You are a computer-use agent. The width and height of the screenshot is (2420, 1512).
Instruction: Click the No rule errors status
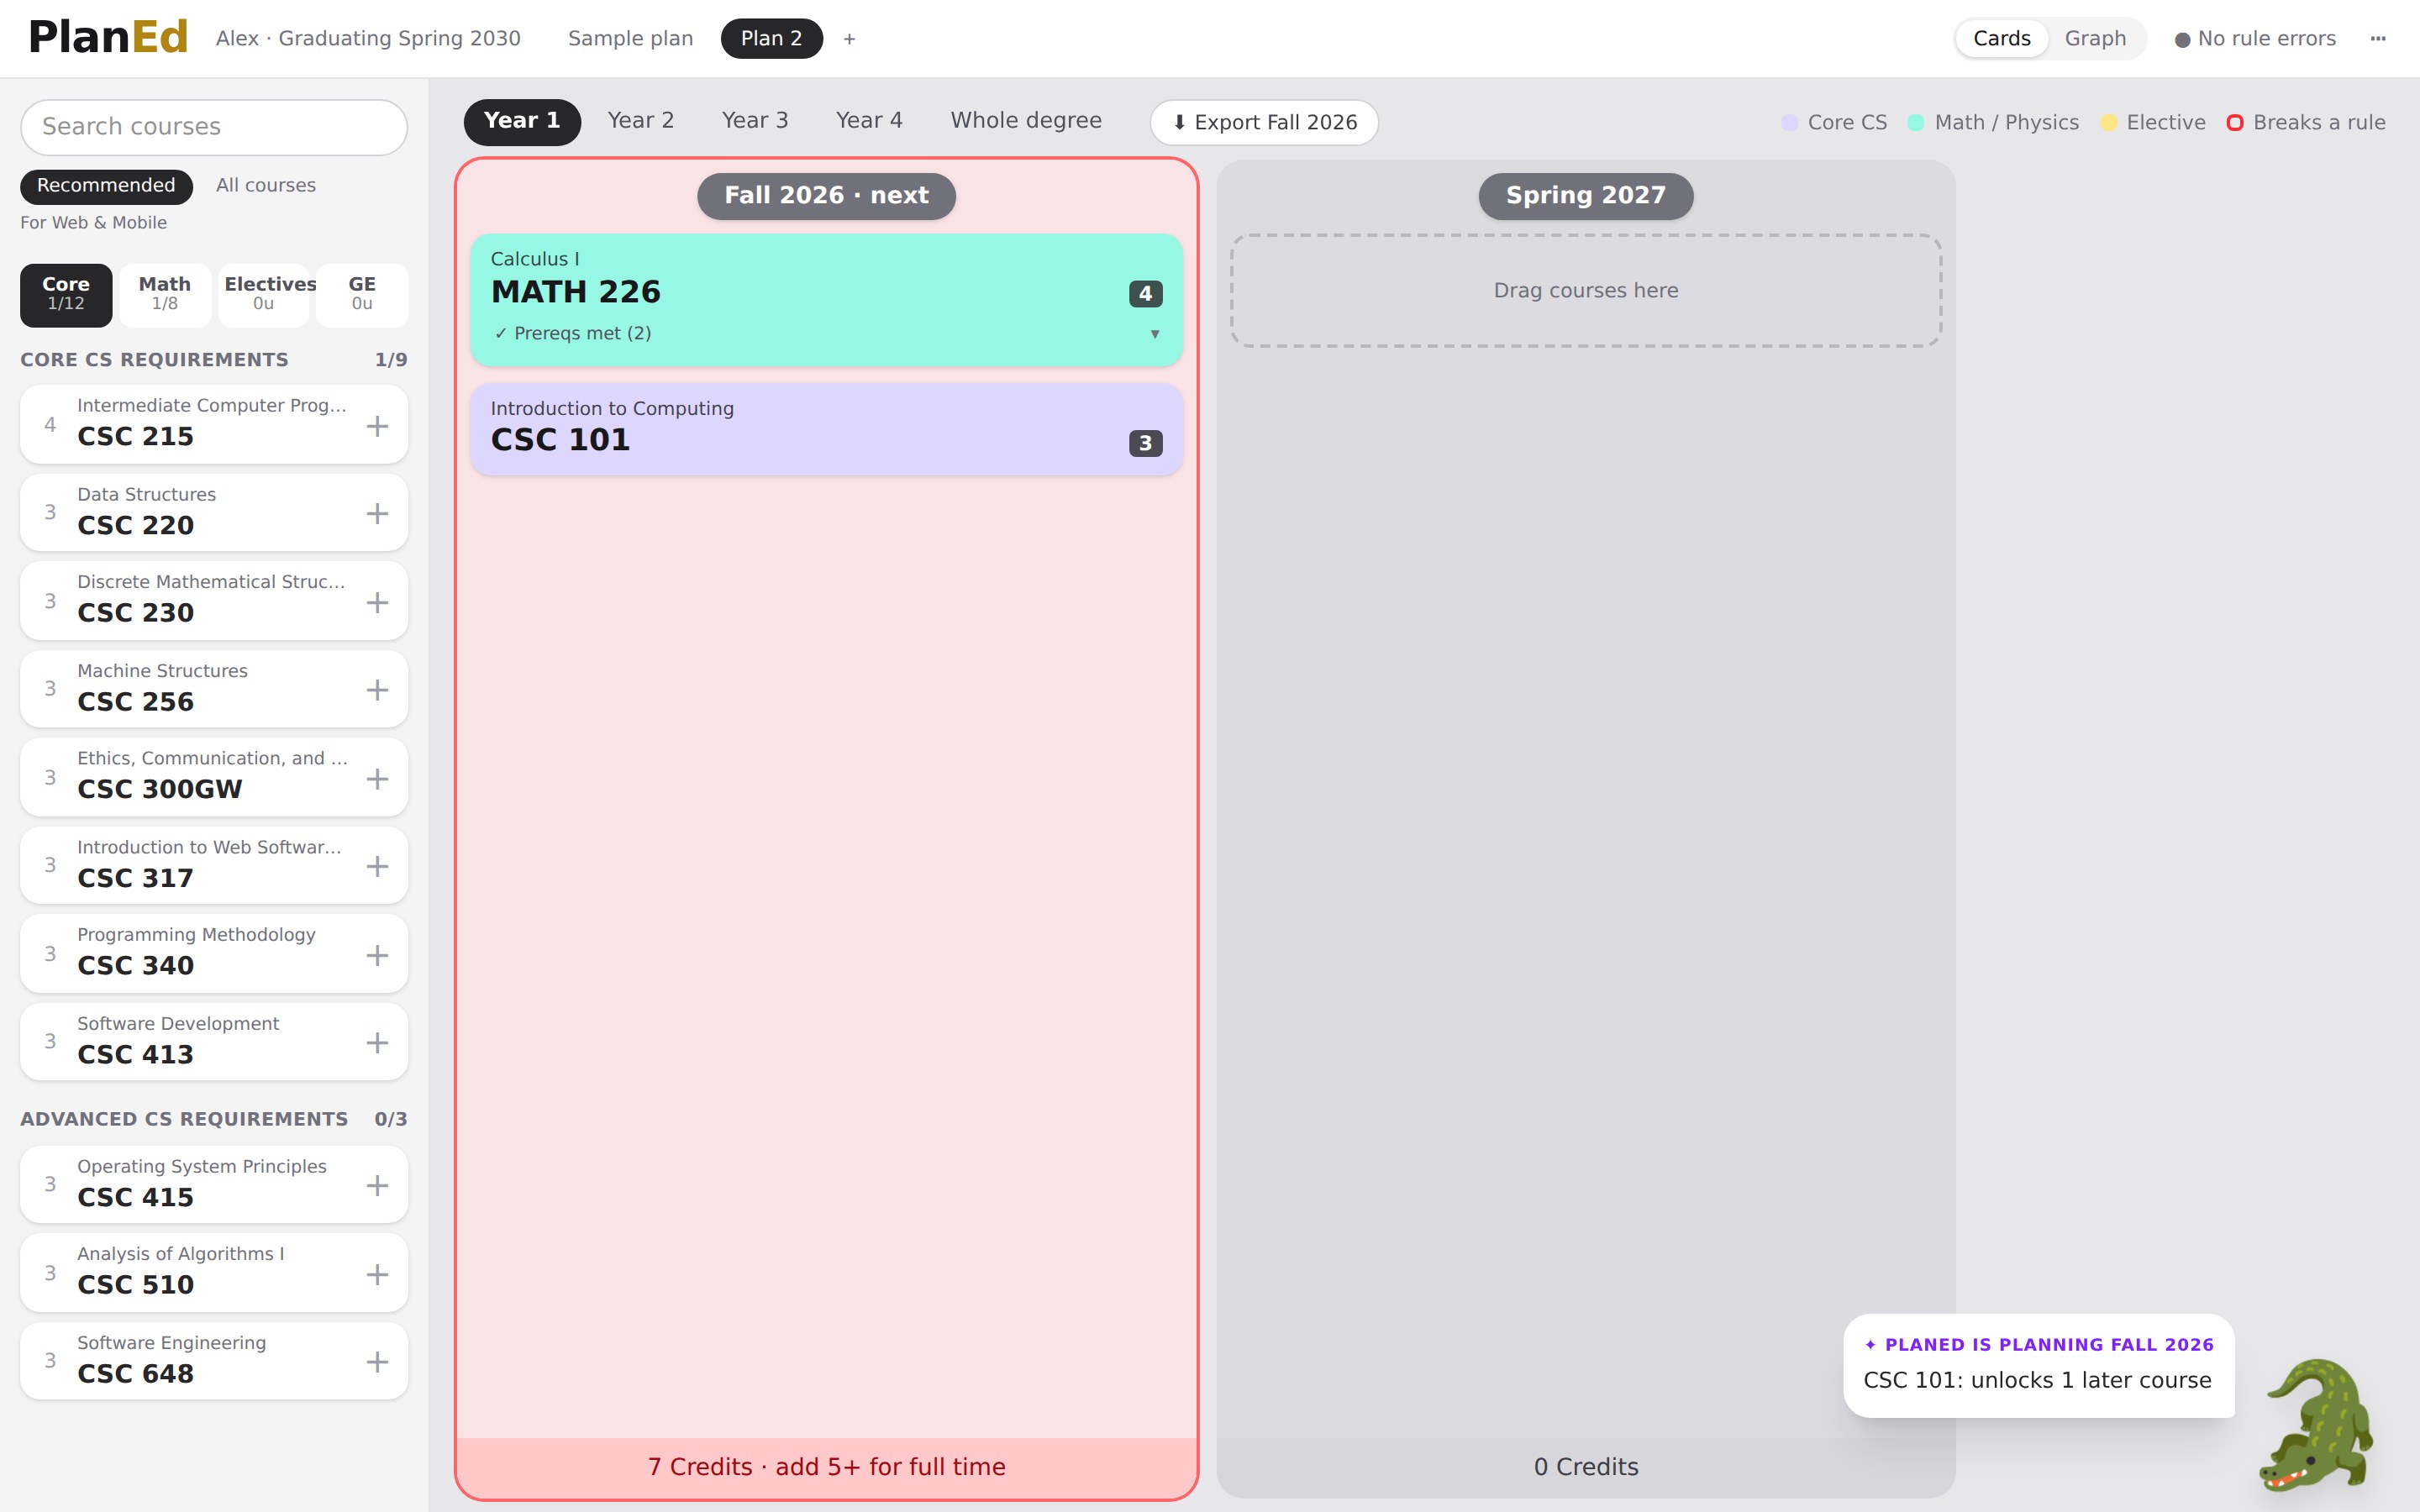2256,39
